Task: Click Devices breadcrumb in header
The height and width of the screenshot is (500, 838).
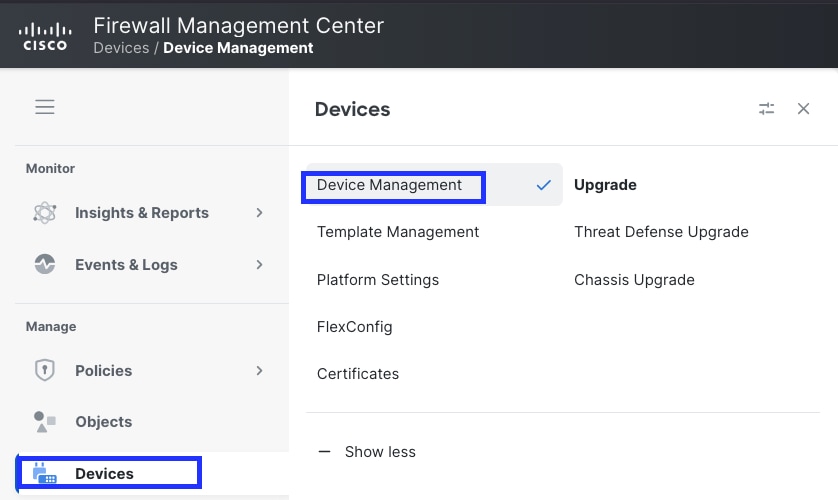Action: [121, 48]
